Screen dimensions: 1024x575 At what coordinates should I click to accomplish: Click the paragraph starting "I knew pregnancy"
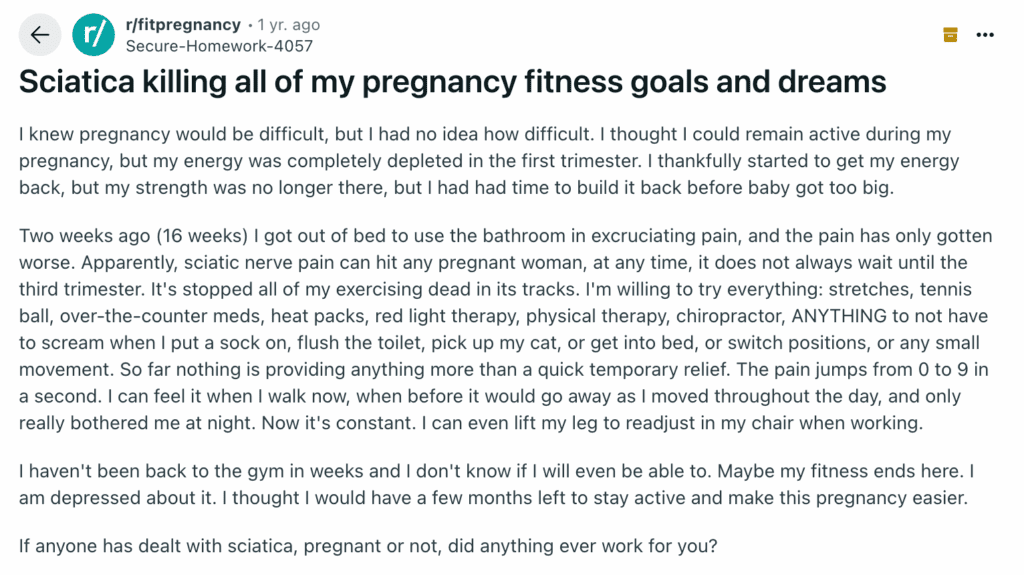point(484,161)
